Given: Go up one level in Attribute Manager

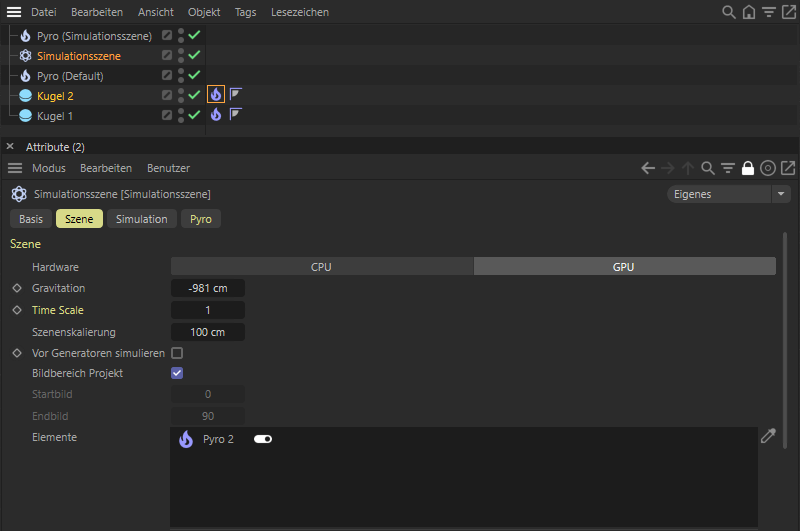Looking at the screenshot, I should (x=688, y=168).
